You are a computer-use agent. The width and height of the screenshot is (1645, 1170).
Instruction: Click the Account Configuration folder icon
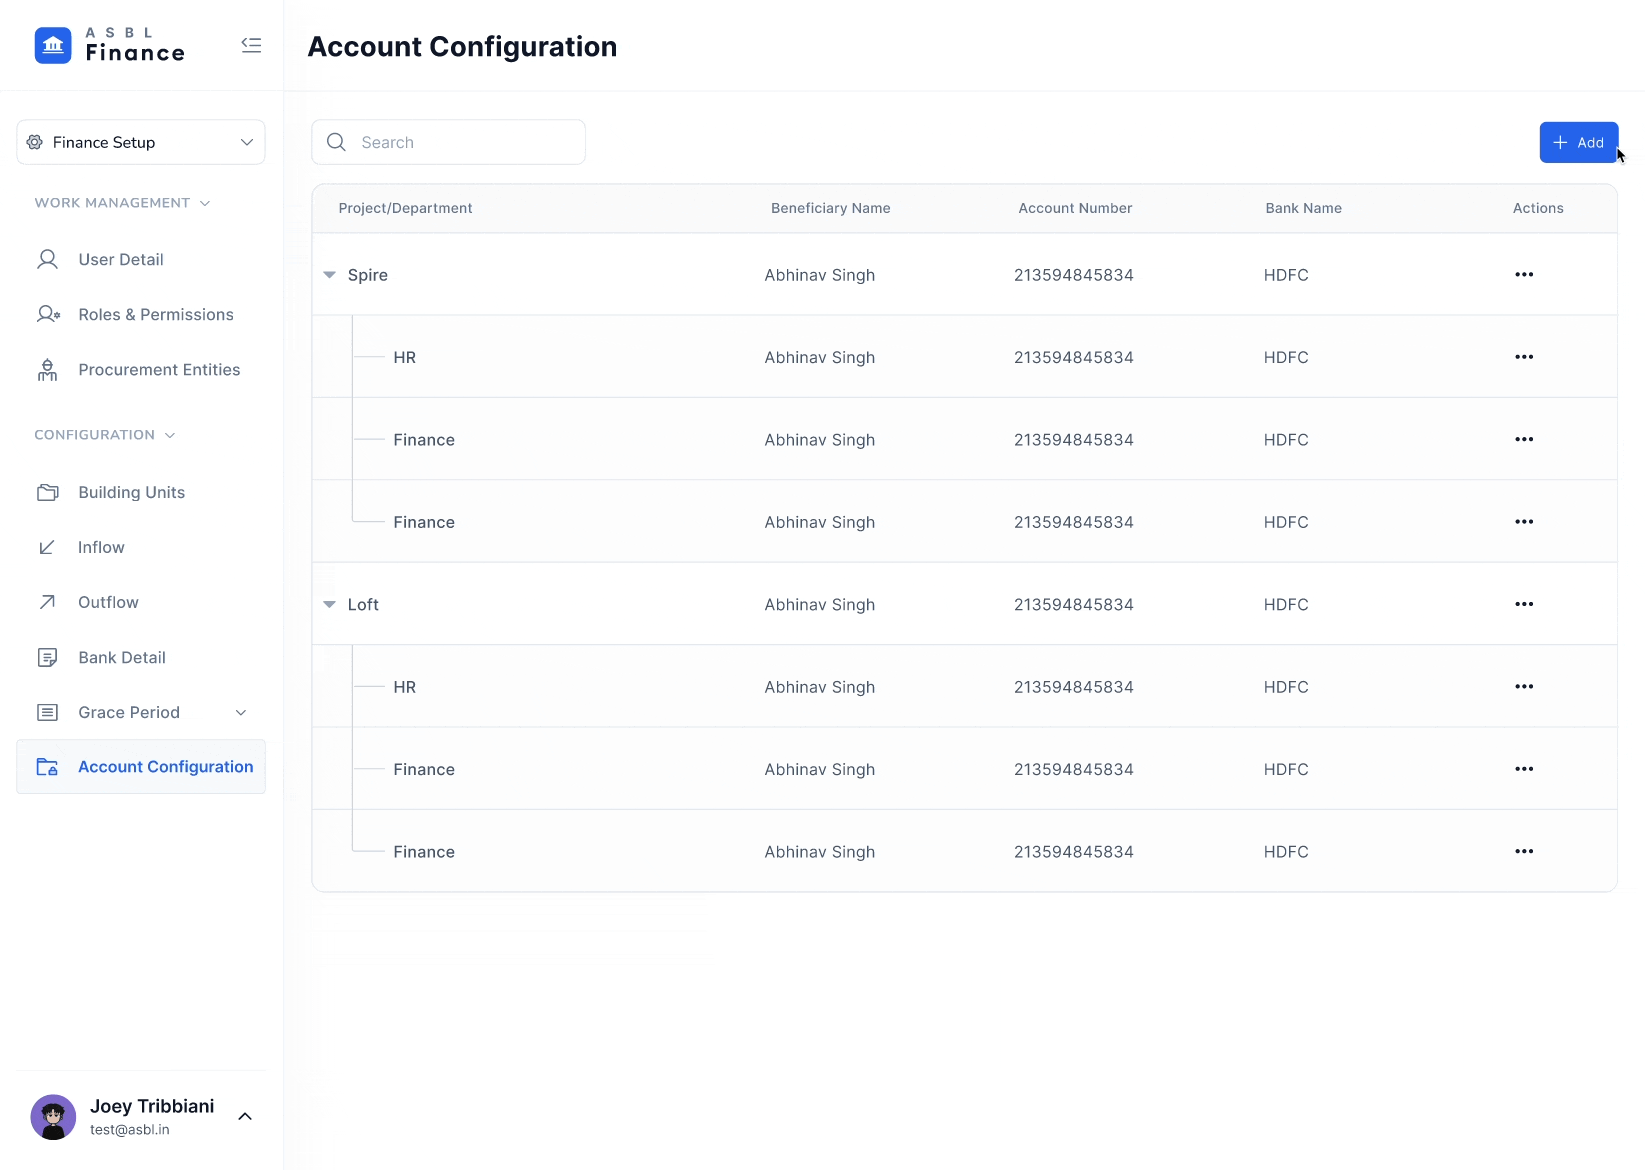point(47,767)
